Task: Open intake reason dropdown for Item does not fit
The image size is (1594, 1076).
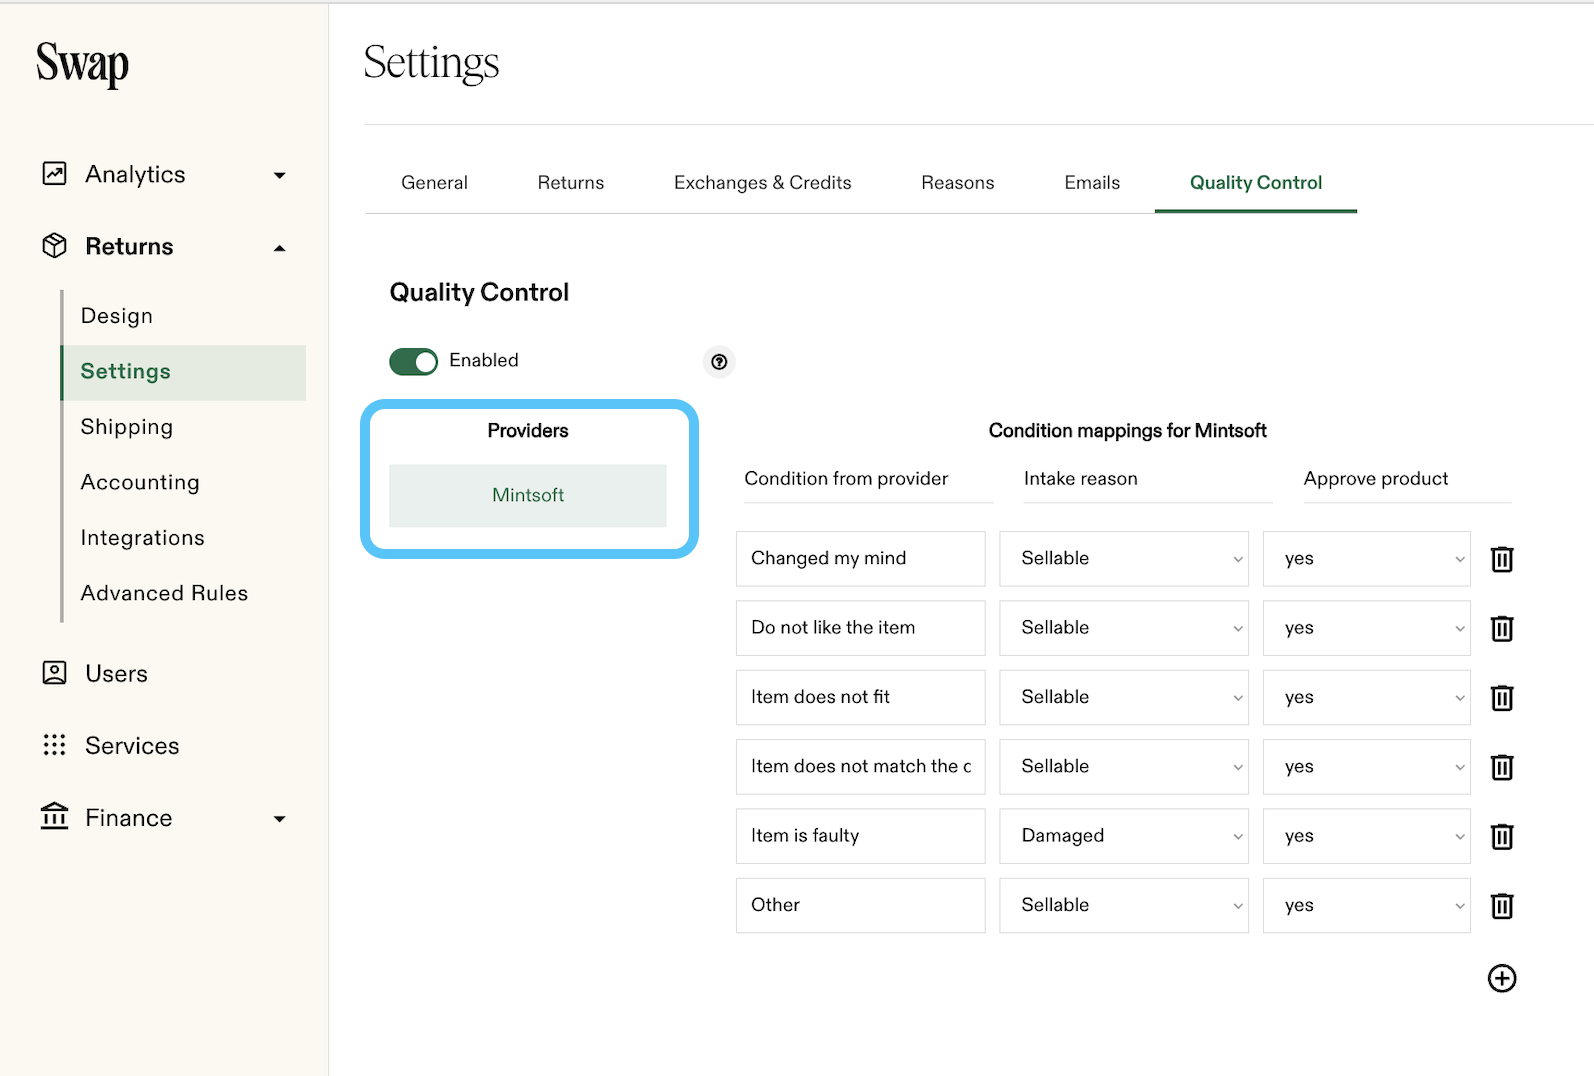Action: (1124, 697)
